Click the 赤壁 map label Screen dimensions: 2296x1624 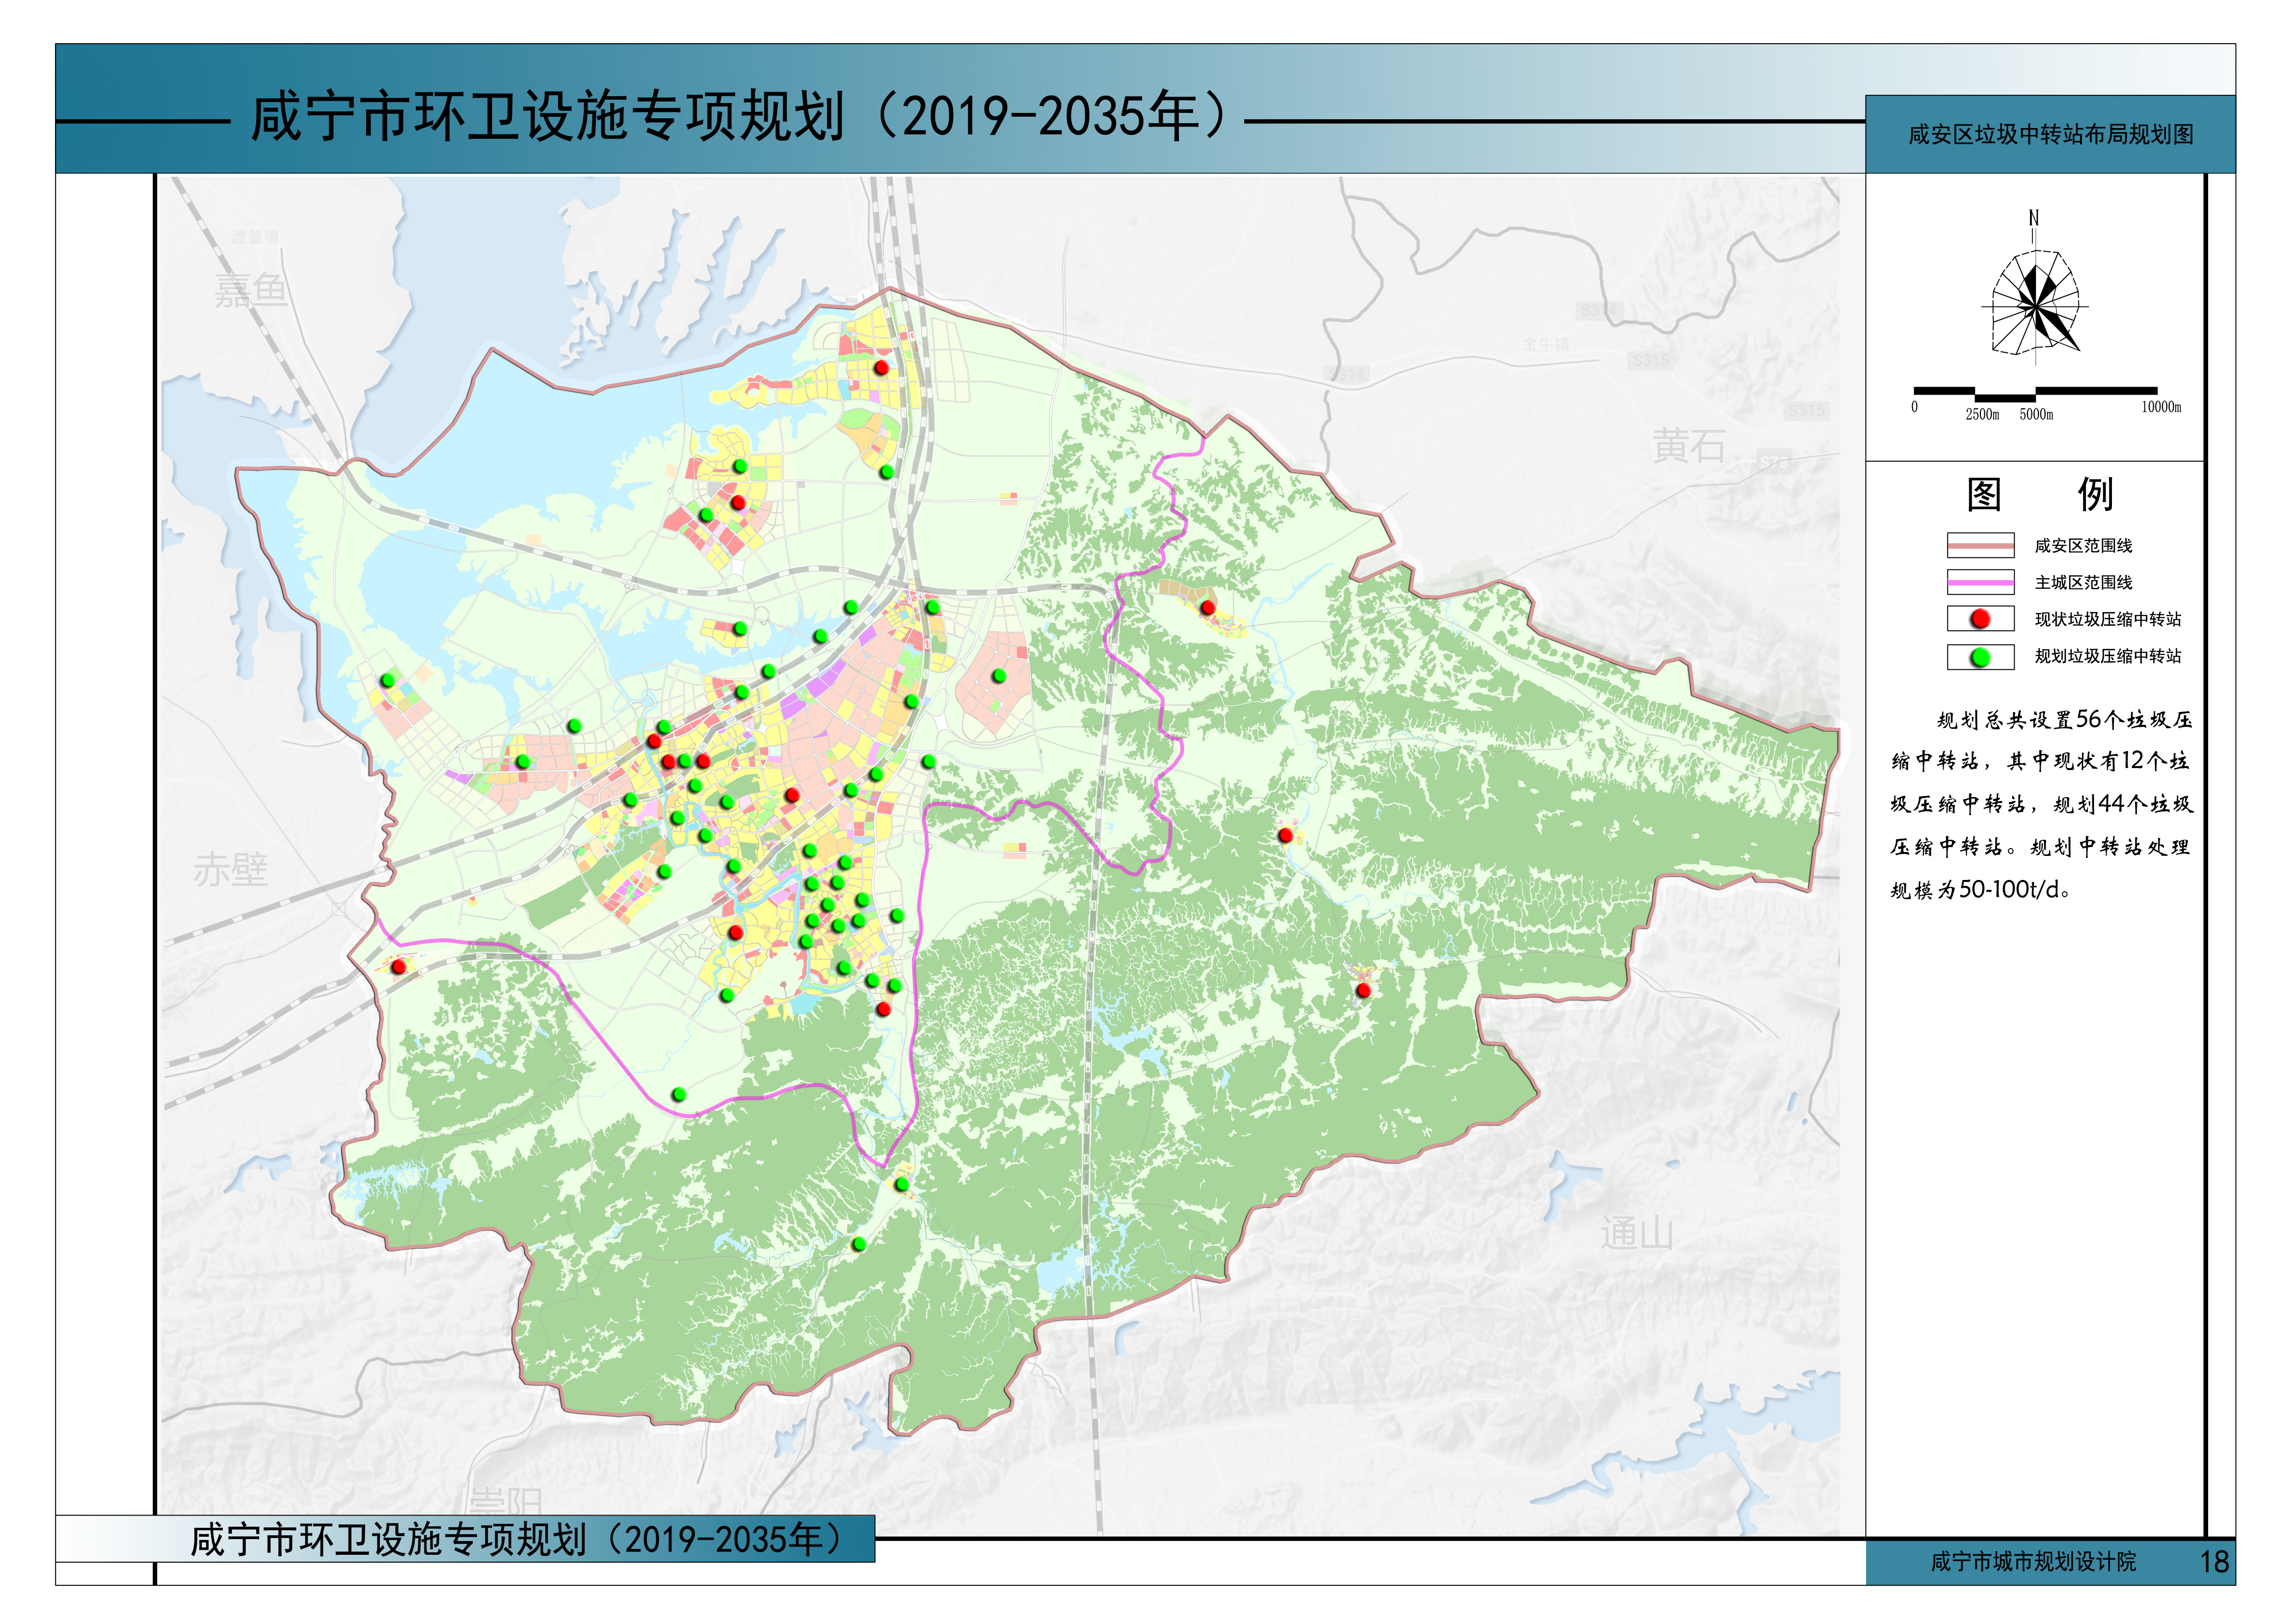(230, 870)
